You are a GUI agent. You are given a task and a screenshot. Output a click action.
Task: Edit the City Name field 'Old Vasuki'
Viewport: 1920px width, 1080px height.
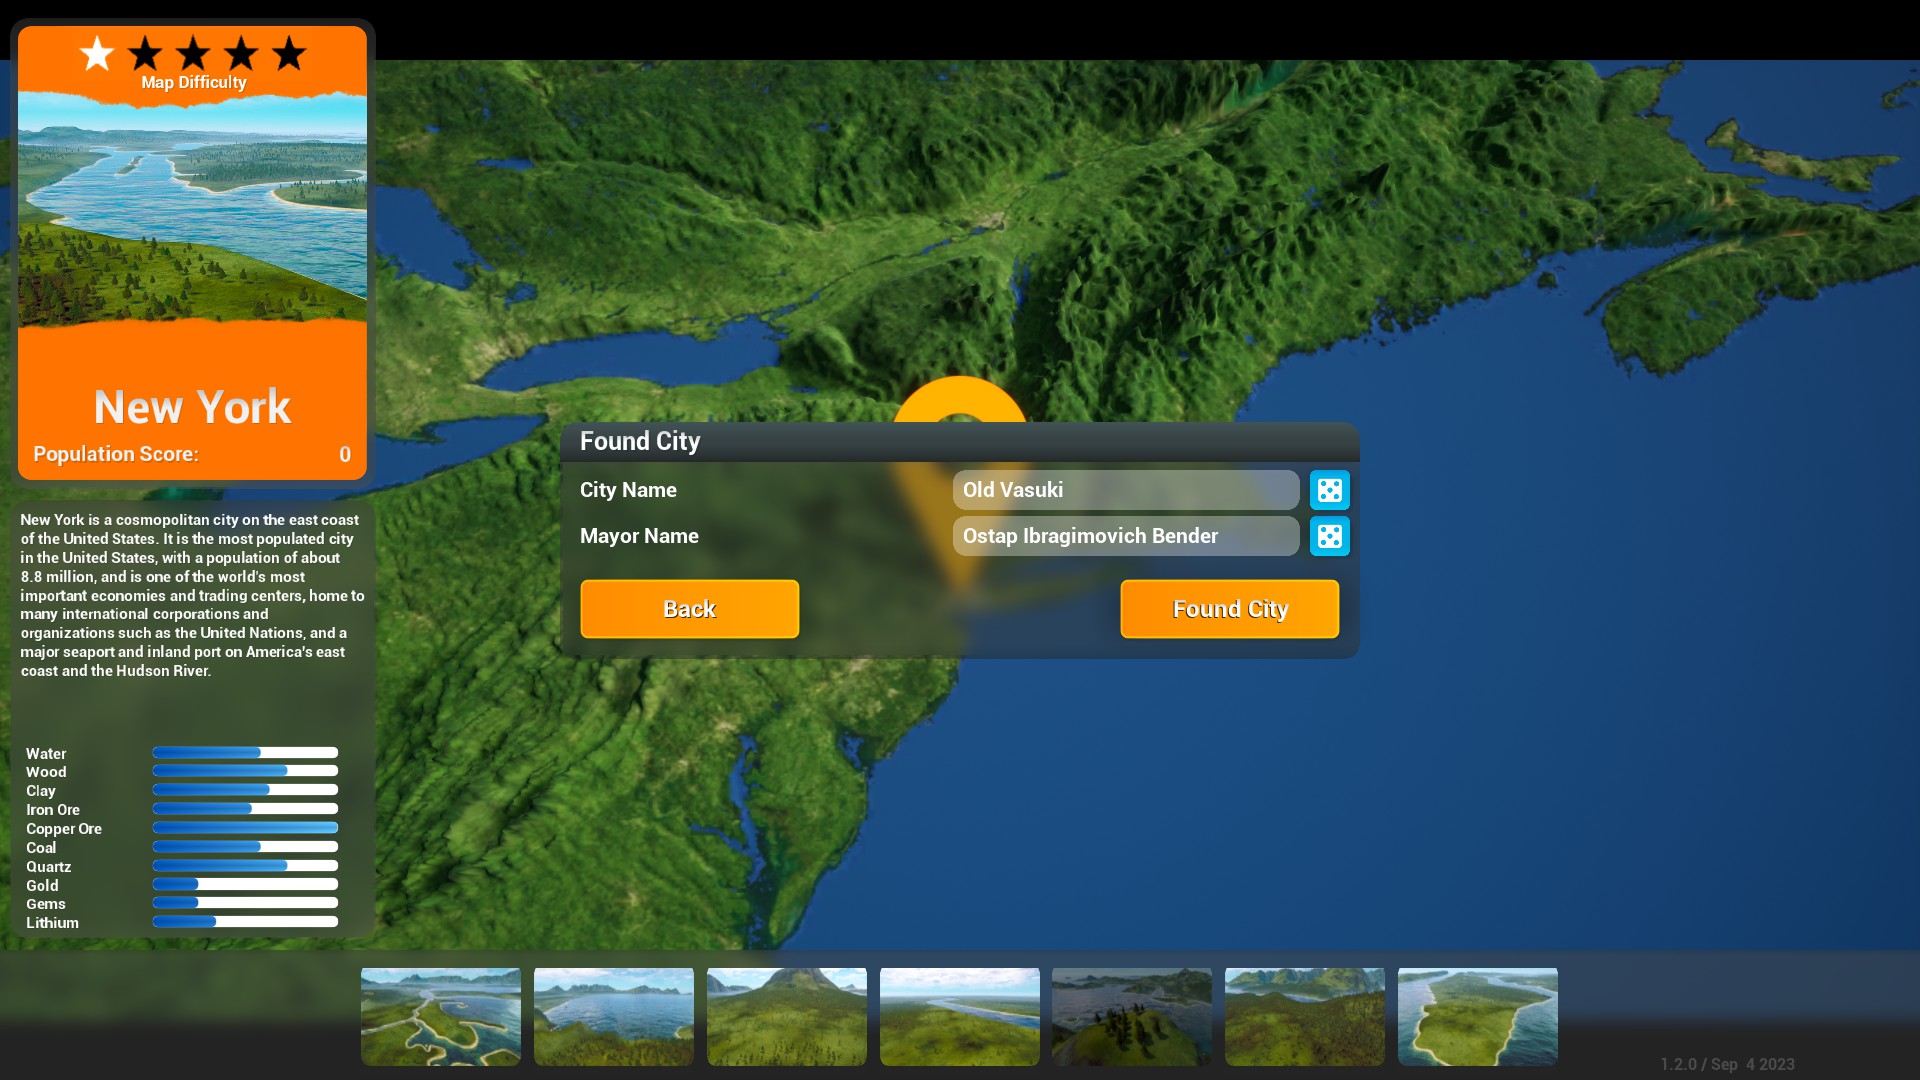pyautogui.click(x=1126, y=490)
